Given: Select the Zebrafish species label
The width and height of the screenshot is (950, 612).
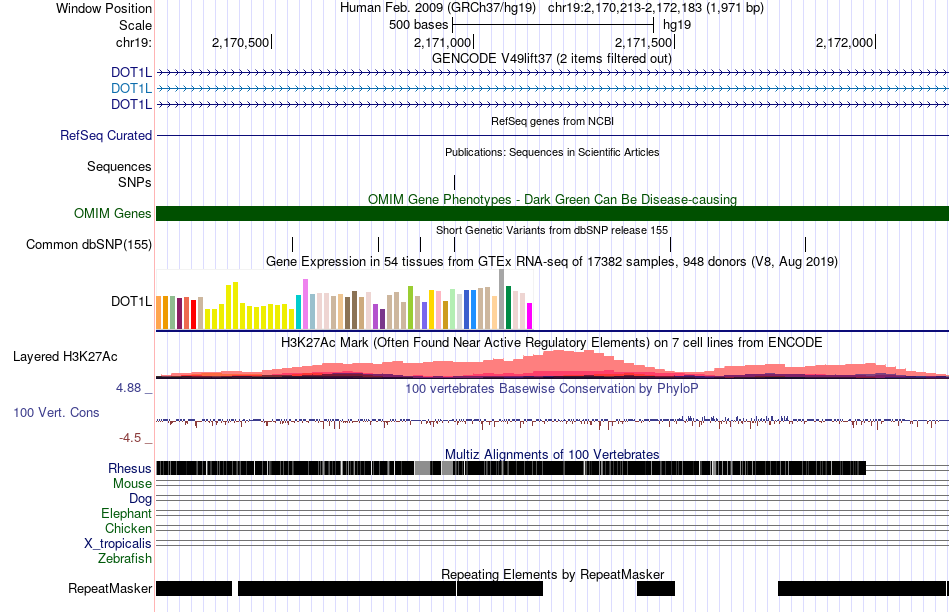Looking at the screenshot, I should pyautogui.click(x=125, y=559).
